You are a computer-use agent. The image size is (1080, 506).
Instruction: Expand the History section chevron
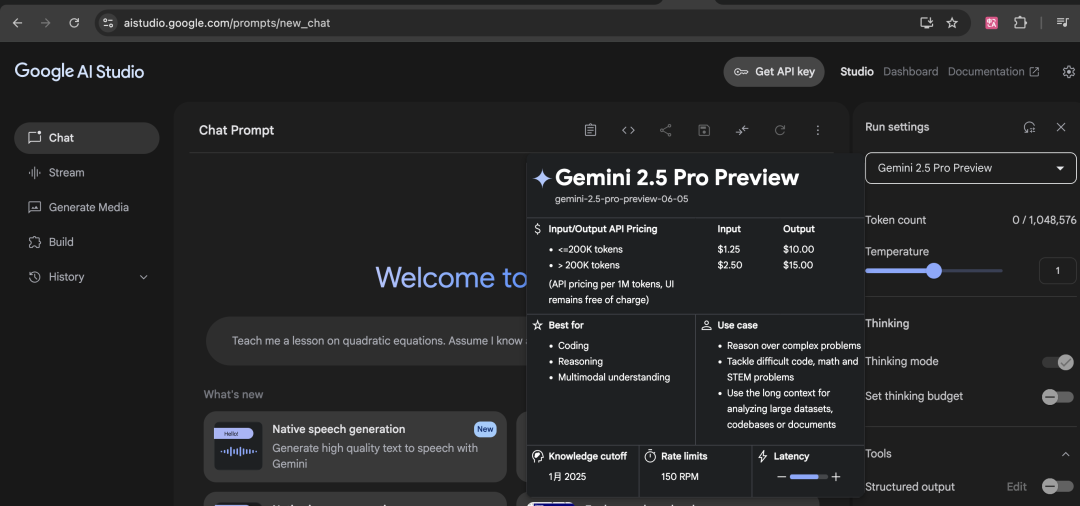point(143,277)
